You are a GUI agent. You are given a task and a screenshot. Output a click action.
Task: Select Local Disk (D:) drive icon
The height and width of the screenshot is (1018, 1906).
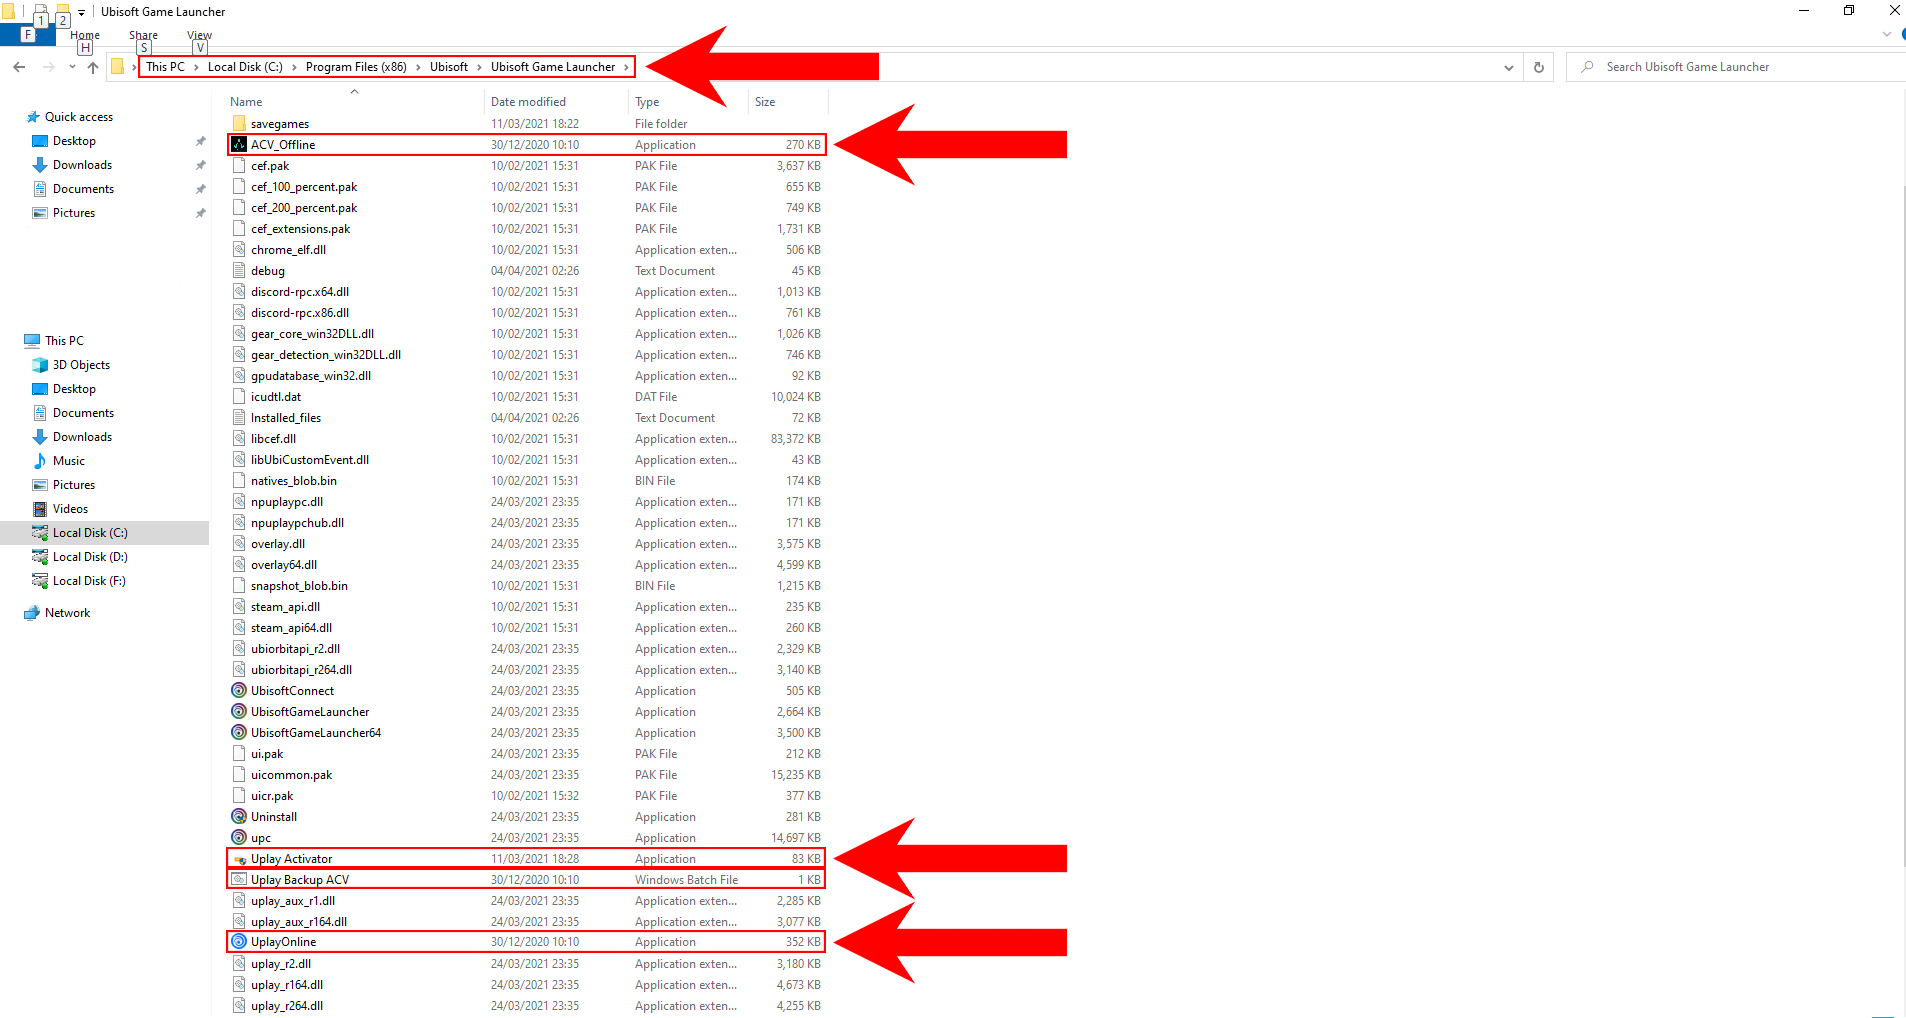click(x=40, y=557)
